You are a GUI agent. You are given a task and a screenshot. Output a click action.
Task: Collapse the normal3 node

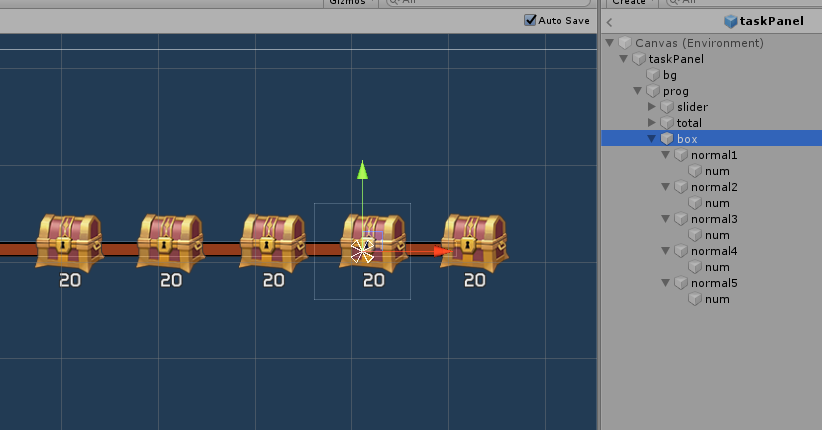(x=666, y=219)
